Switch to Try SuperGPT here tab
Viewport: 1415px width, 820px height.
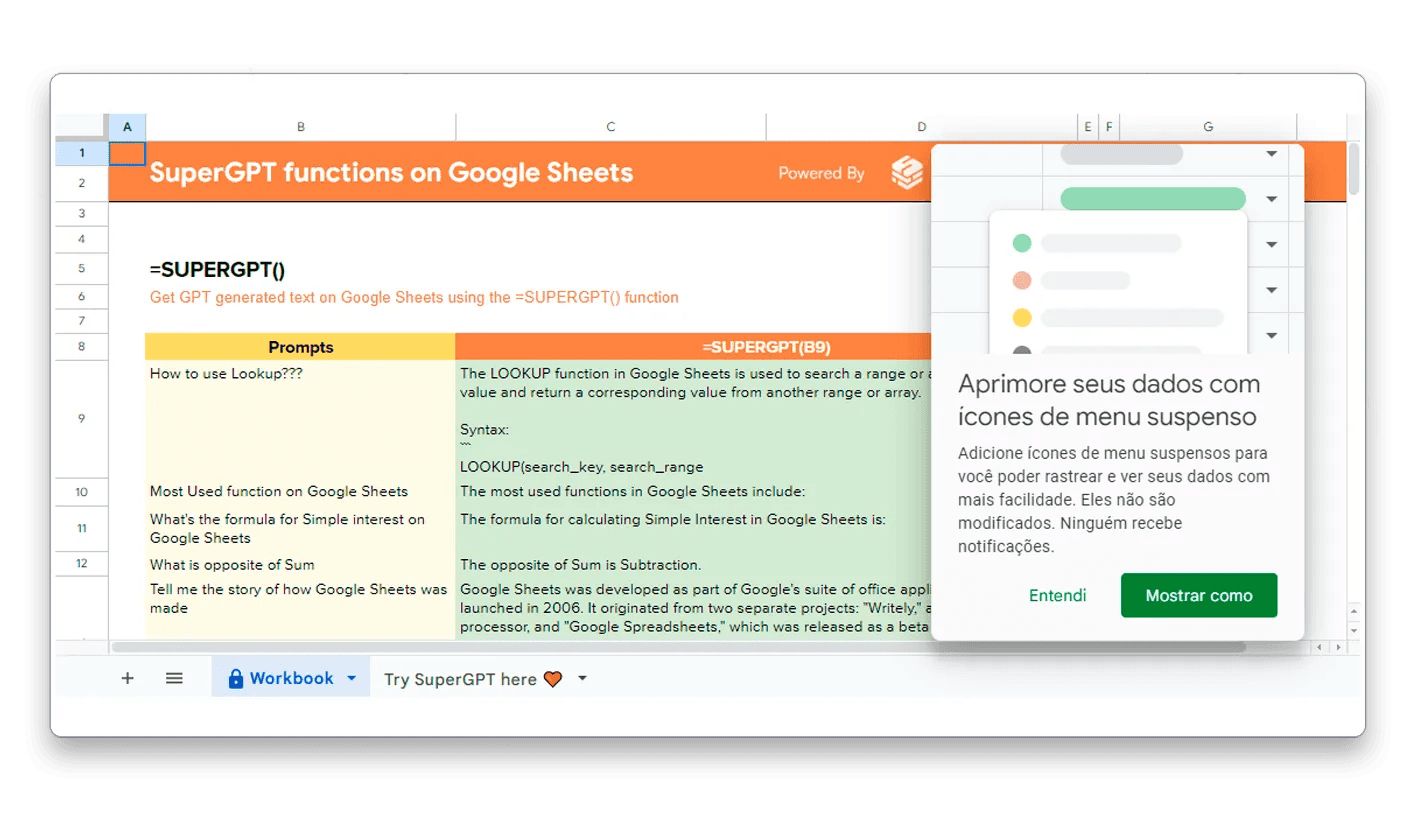click(x=473, y=679)
